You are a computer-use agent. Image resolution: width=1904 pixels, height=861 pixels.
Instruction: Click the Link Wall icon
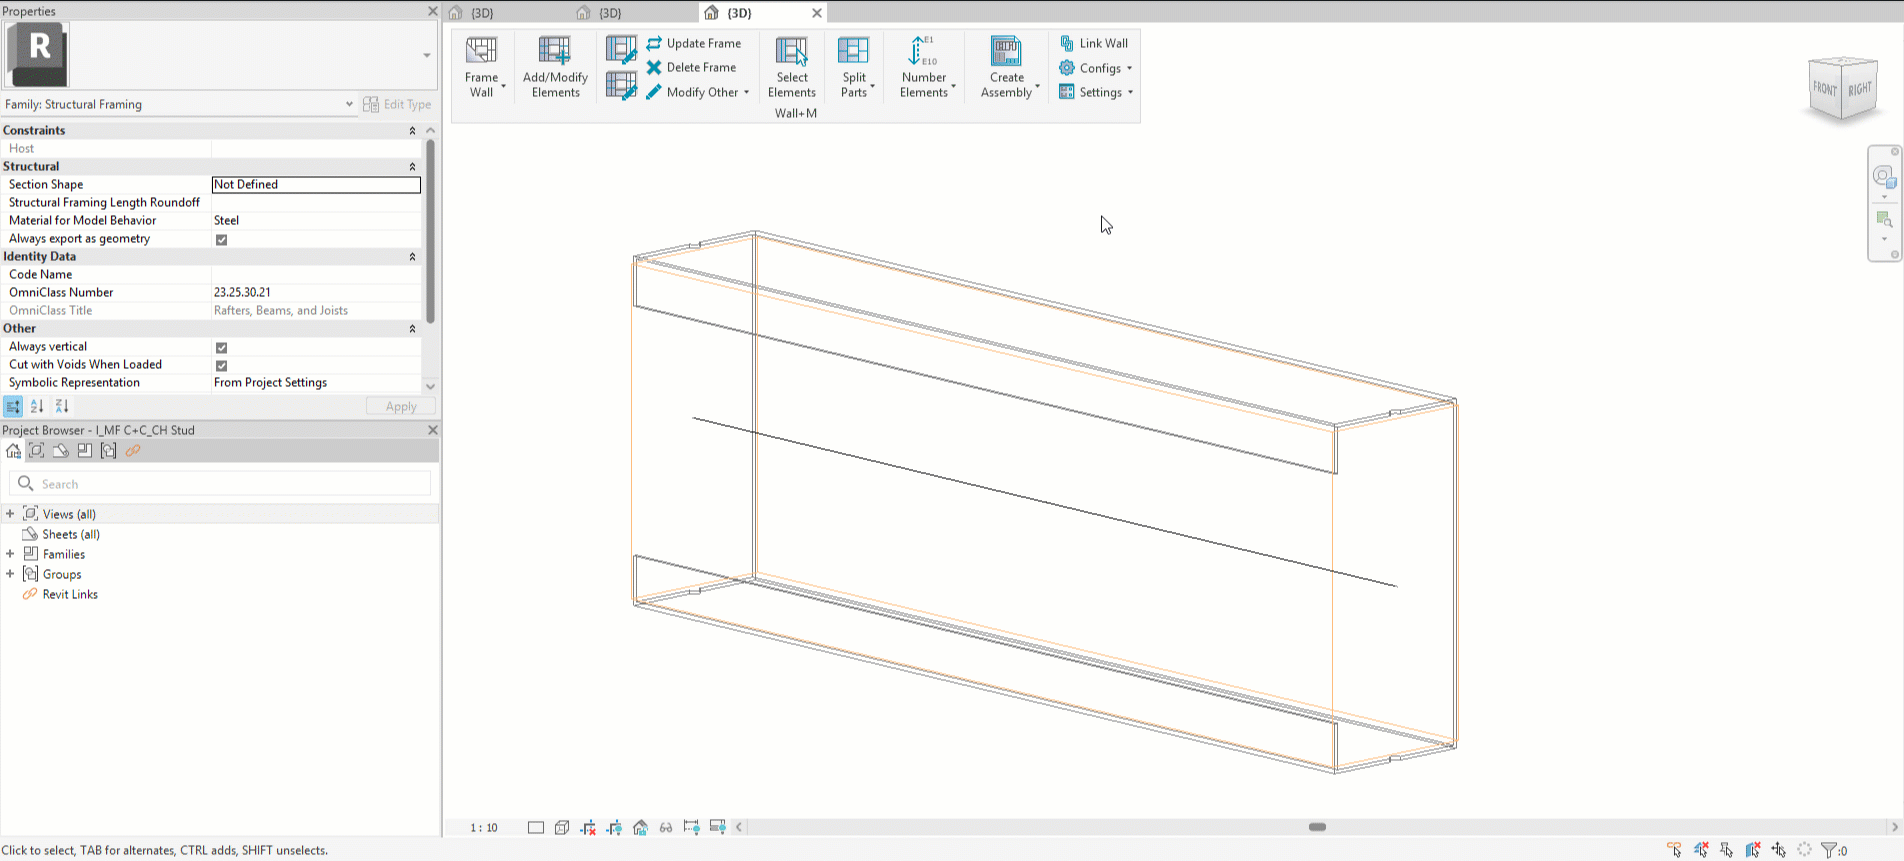1067,43
